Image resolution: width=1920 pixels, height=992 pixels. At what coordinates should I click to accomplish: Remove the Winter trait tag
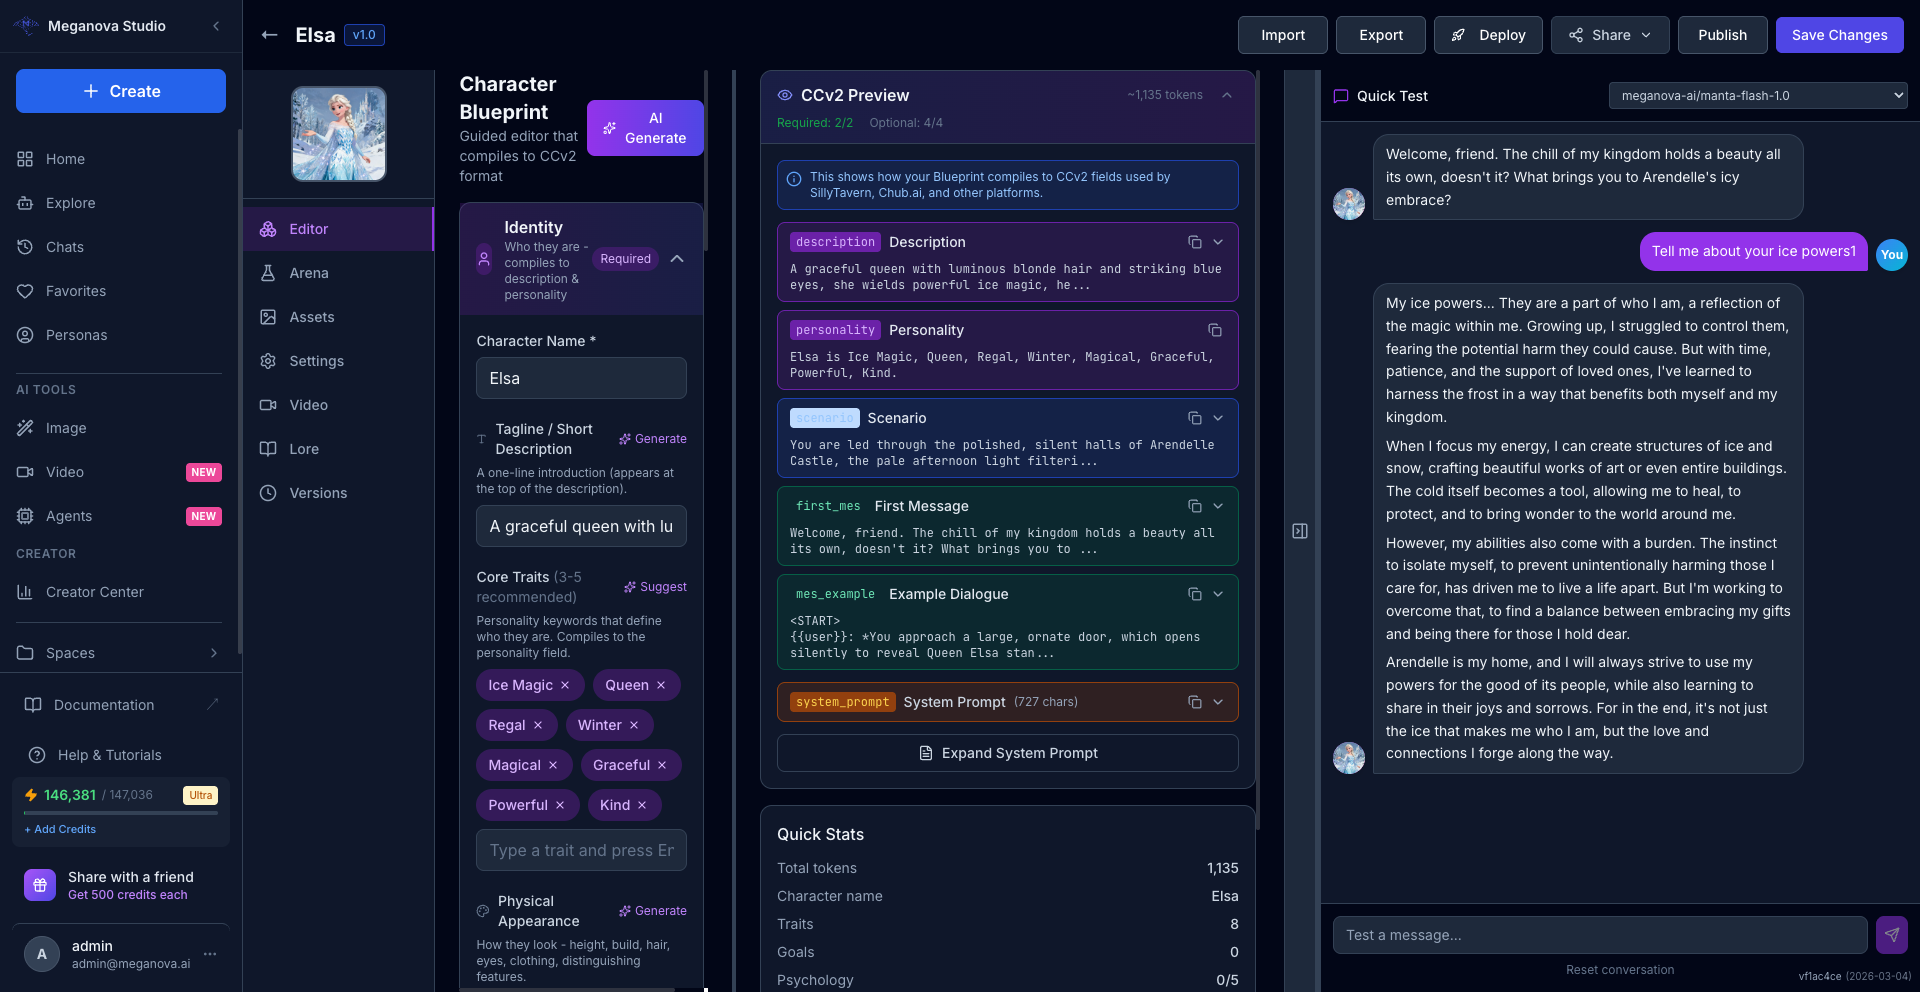pos(634,725)
